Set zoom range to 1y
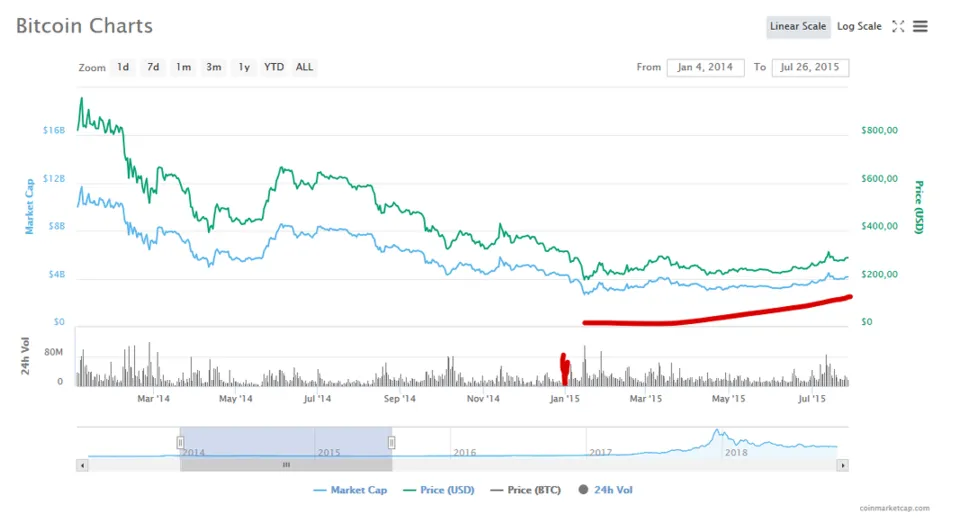Image resolution: width=960 pixels, height=523 pixels. tap(244, 67)
